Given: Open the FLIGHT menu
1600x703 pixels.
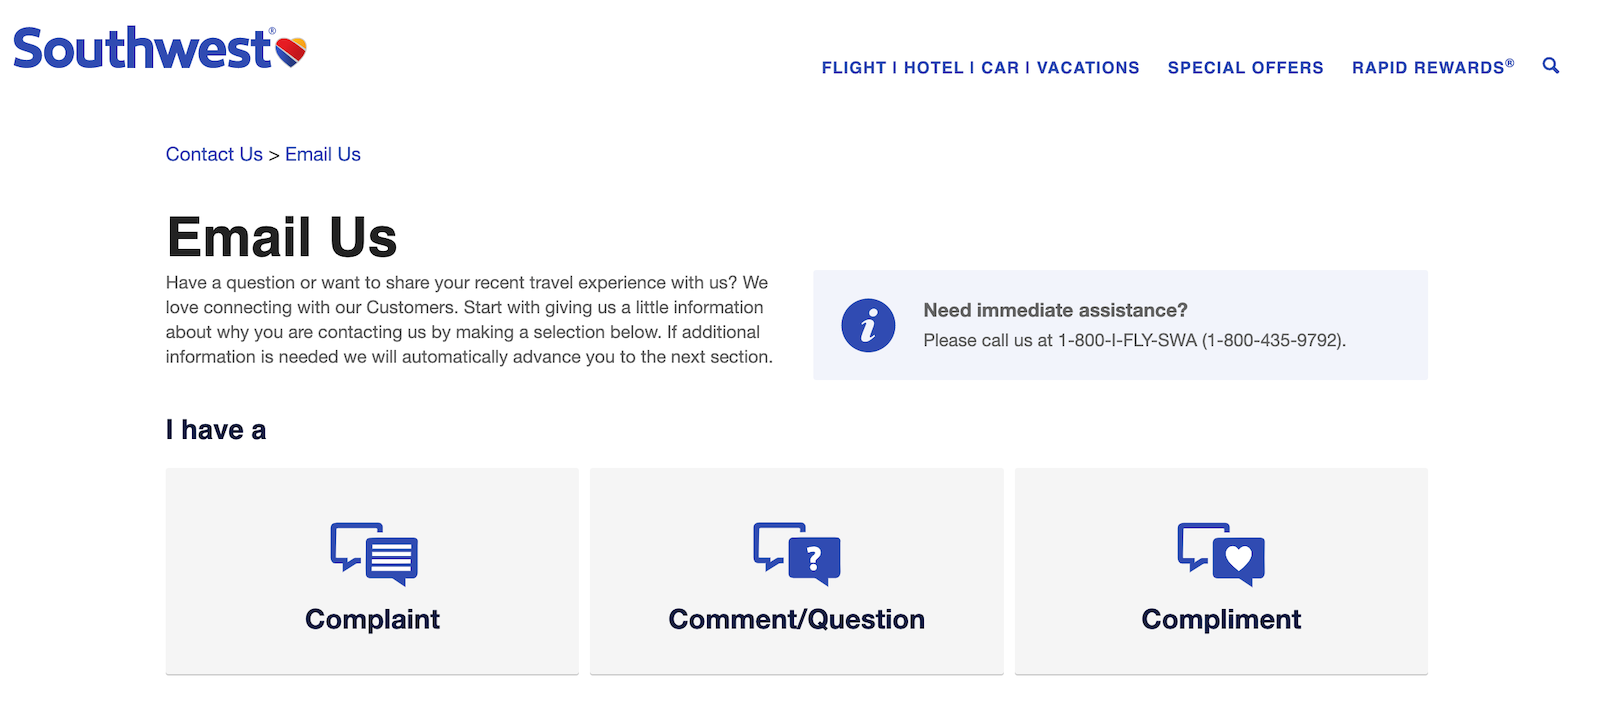Looking at the screenshot, I should point(855,67).
